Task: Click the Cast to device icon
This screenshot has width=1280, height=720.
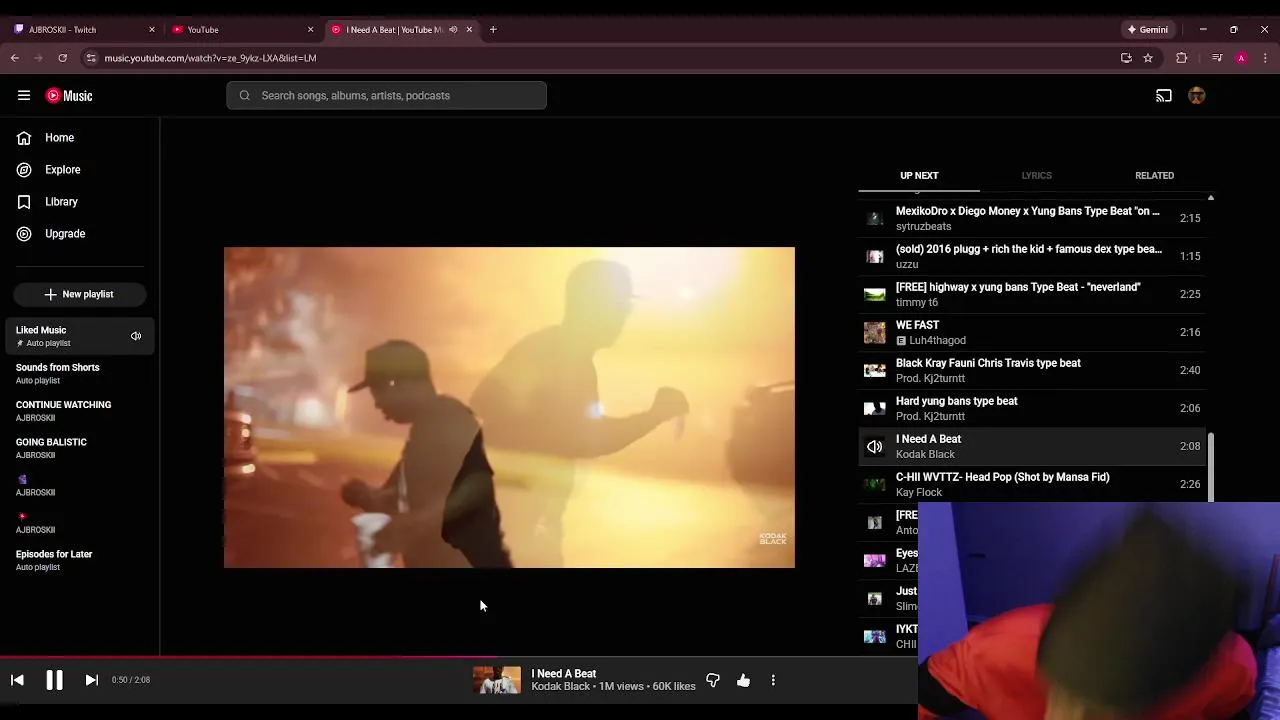Action: [1164, 96]
